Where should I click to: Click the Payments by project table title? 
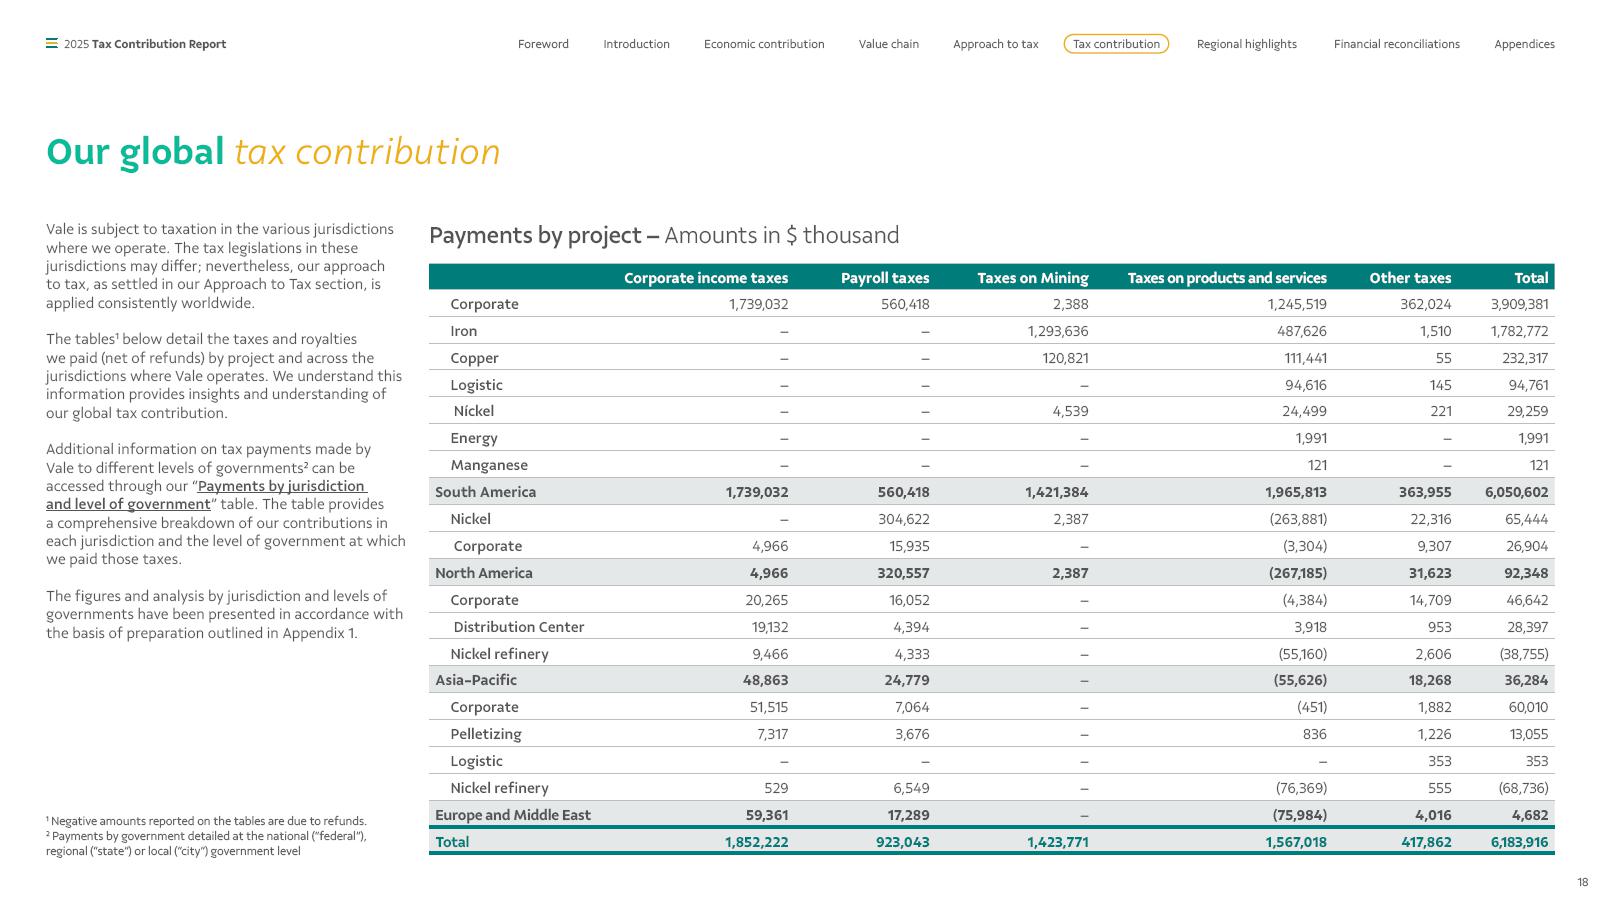664,235
